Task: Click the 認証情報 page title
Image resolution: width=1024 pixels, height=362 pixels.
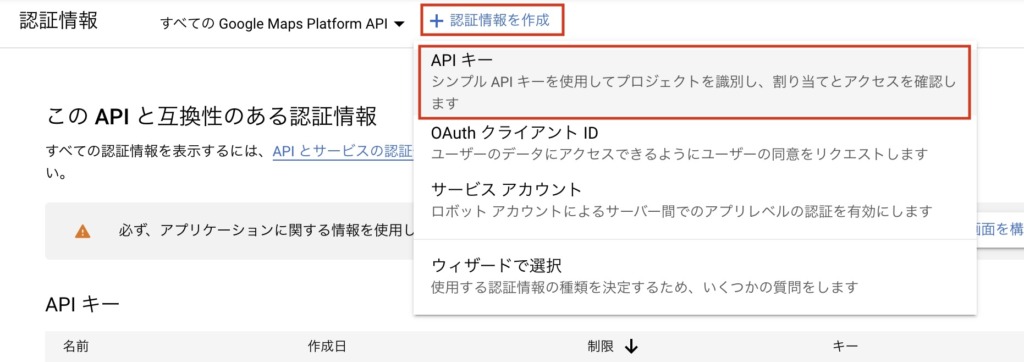Action: 59,20
